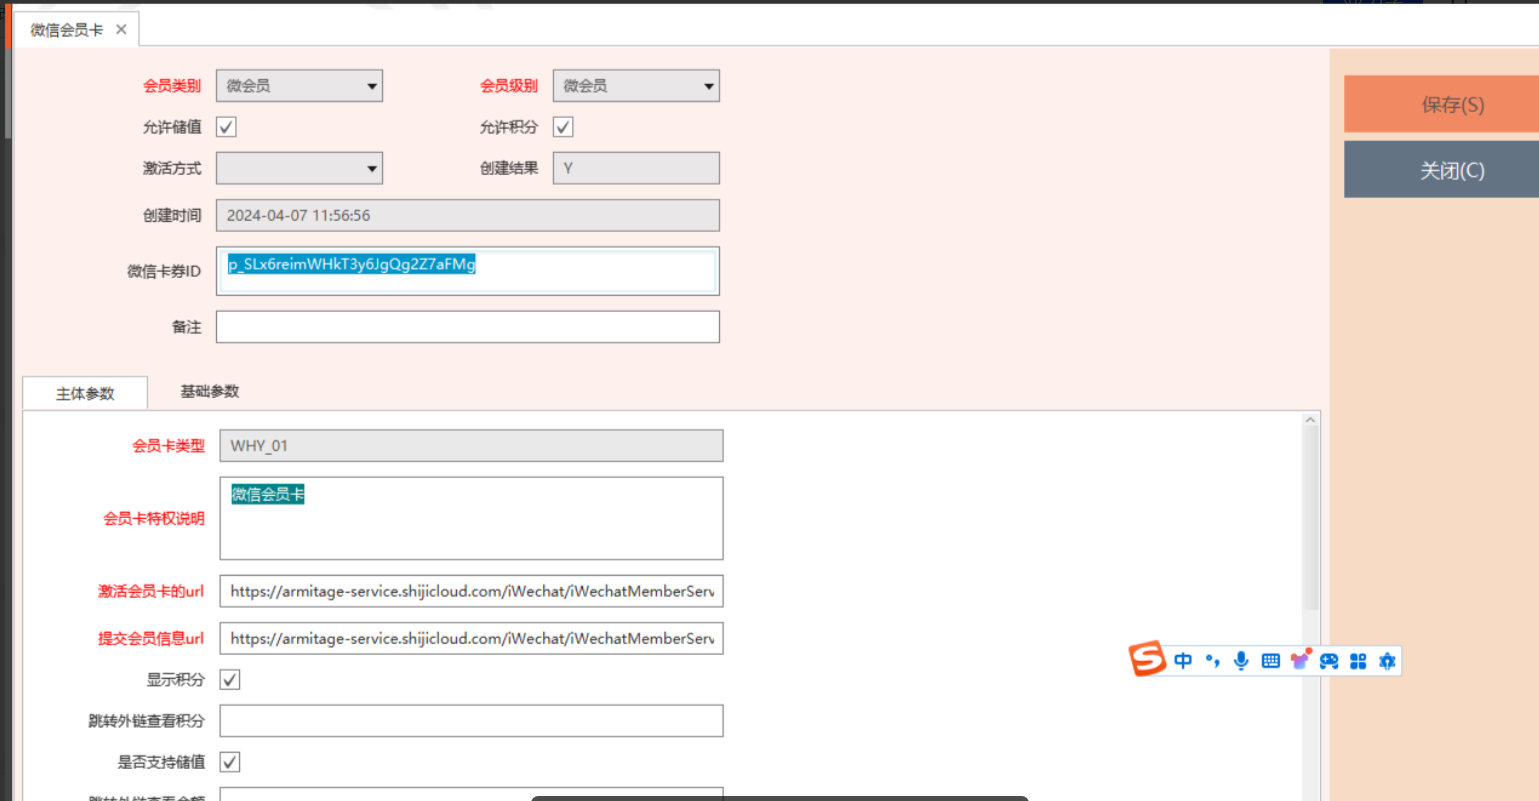Click the parameter panel vertical scrollbar
Screen dimensions: 1539x801
(1310, 520)
